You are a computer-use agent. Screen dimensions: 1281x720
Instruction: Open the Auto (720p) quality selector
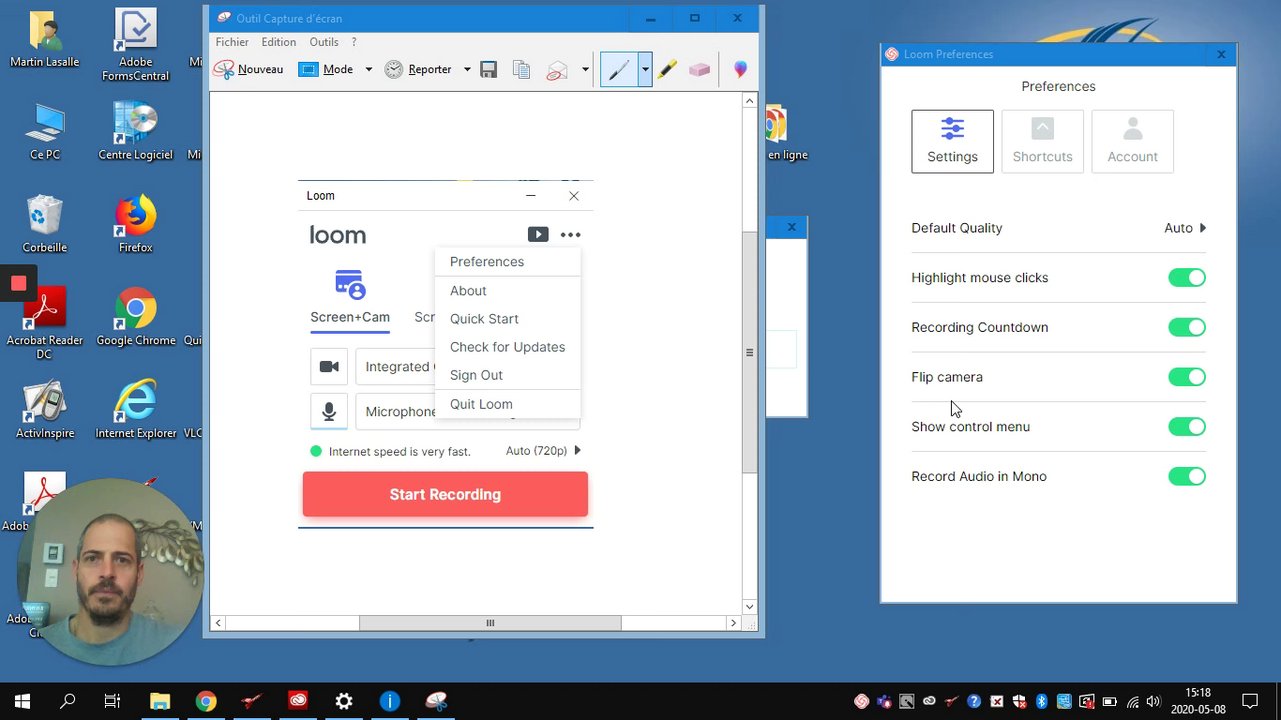click(x=543, y=451)
